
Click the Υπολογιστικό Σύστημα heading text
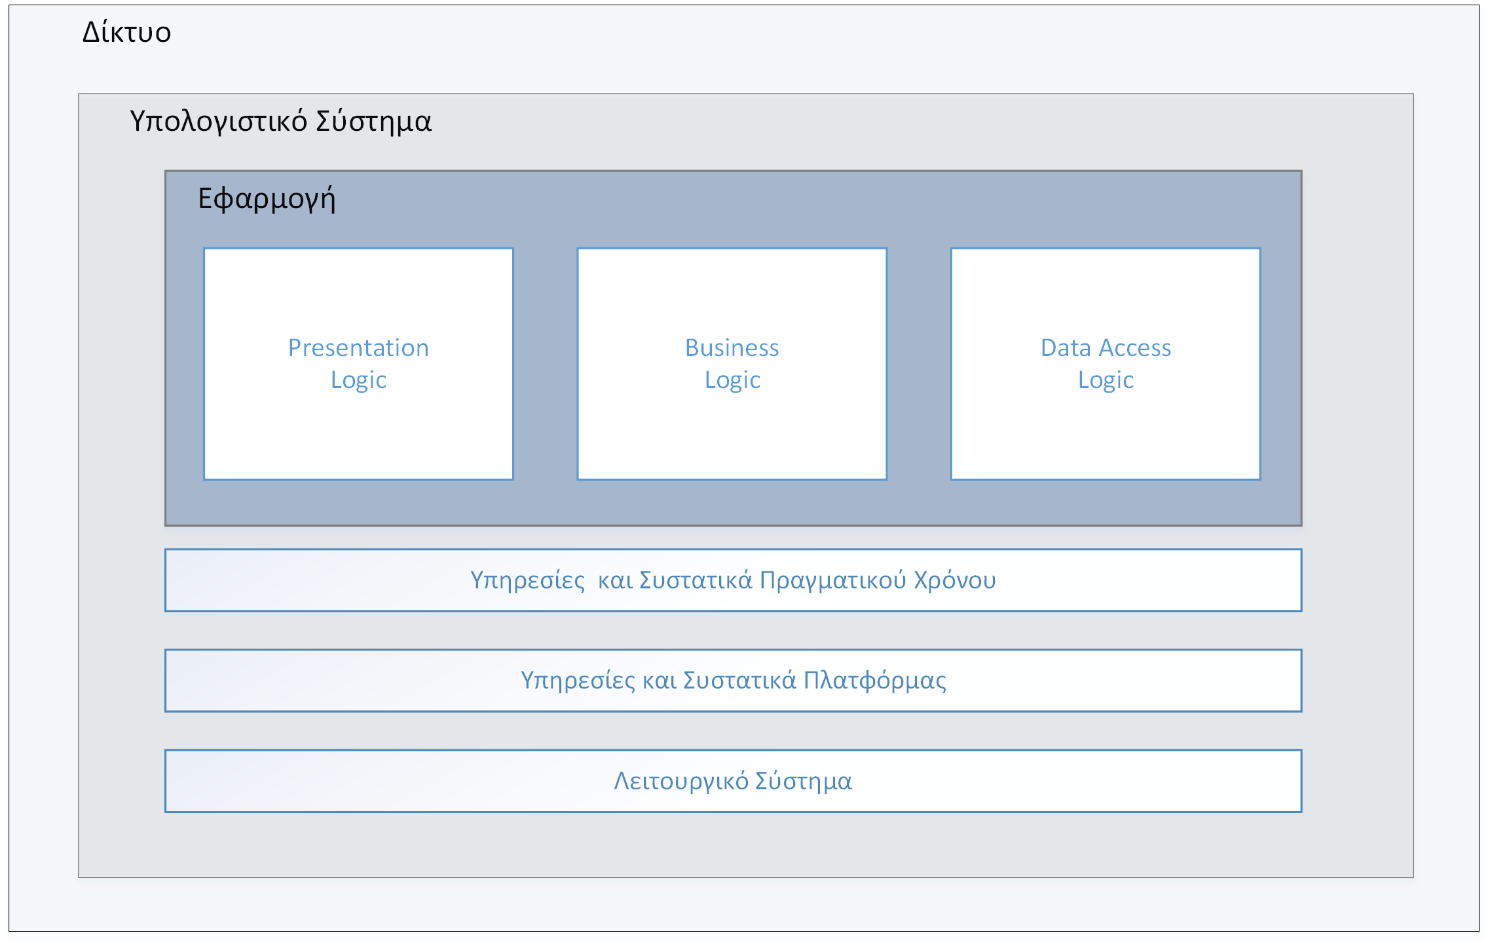(x=281, y=121)
